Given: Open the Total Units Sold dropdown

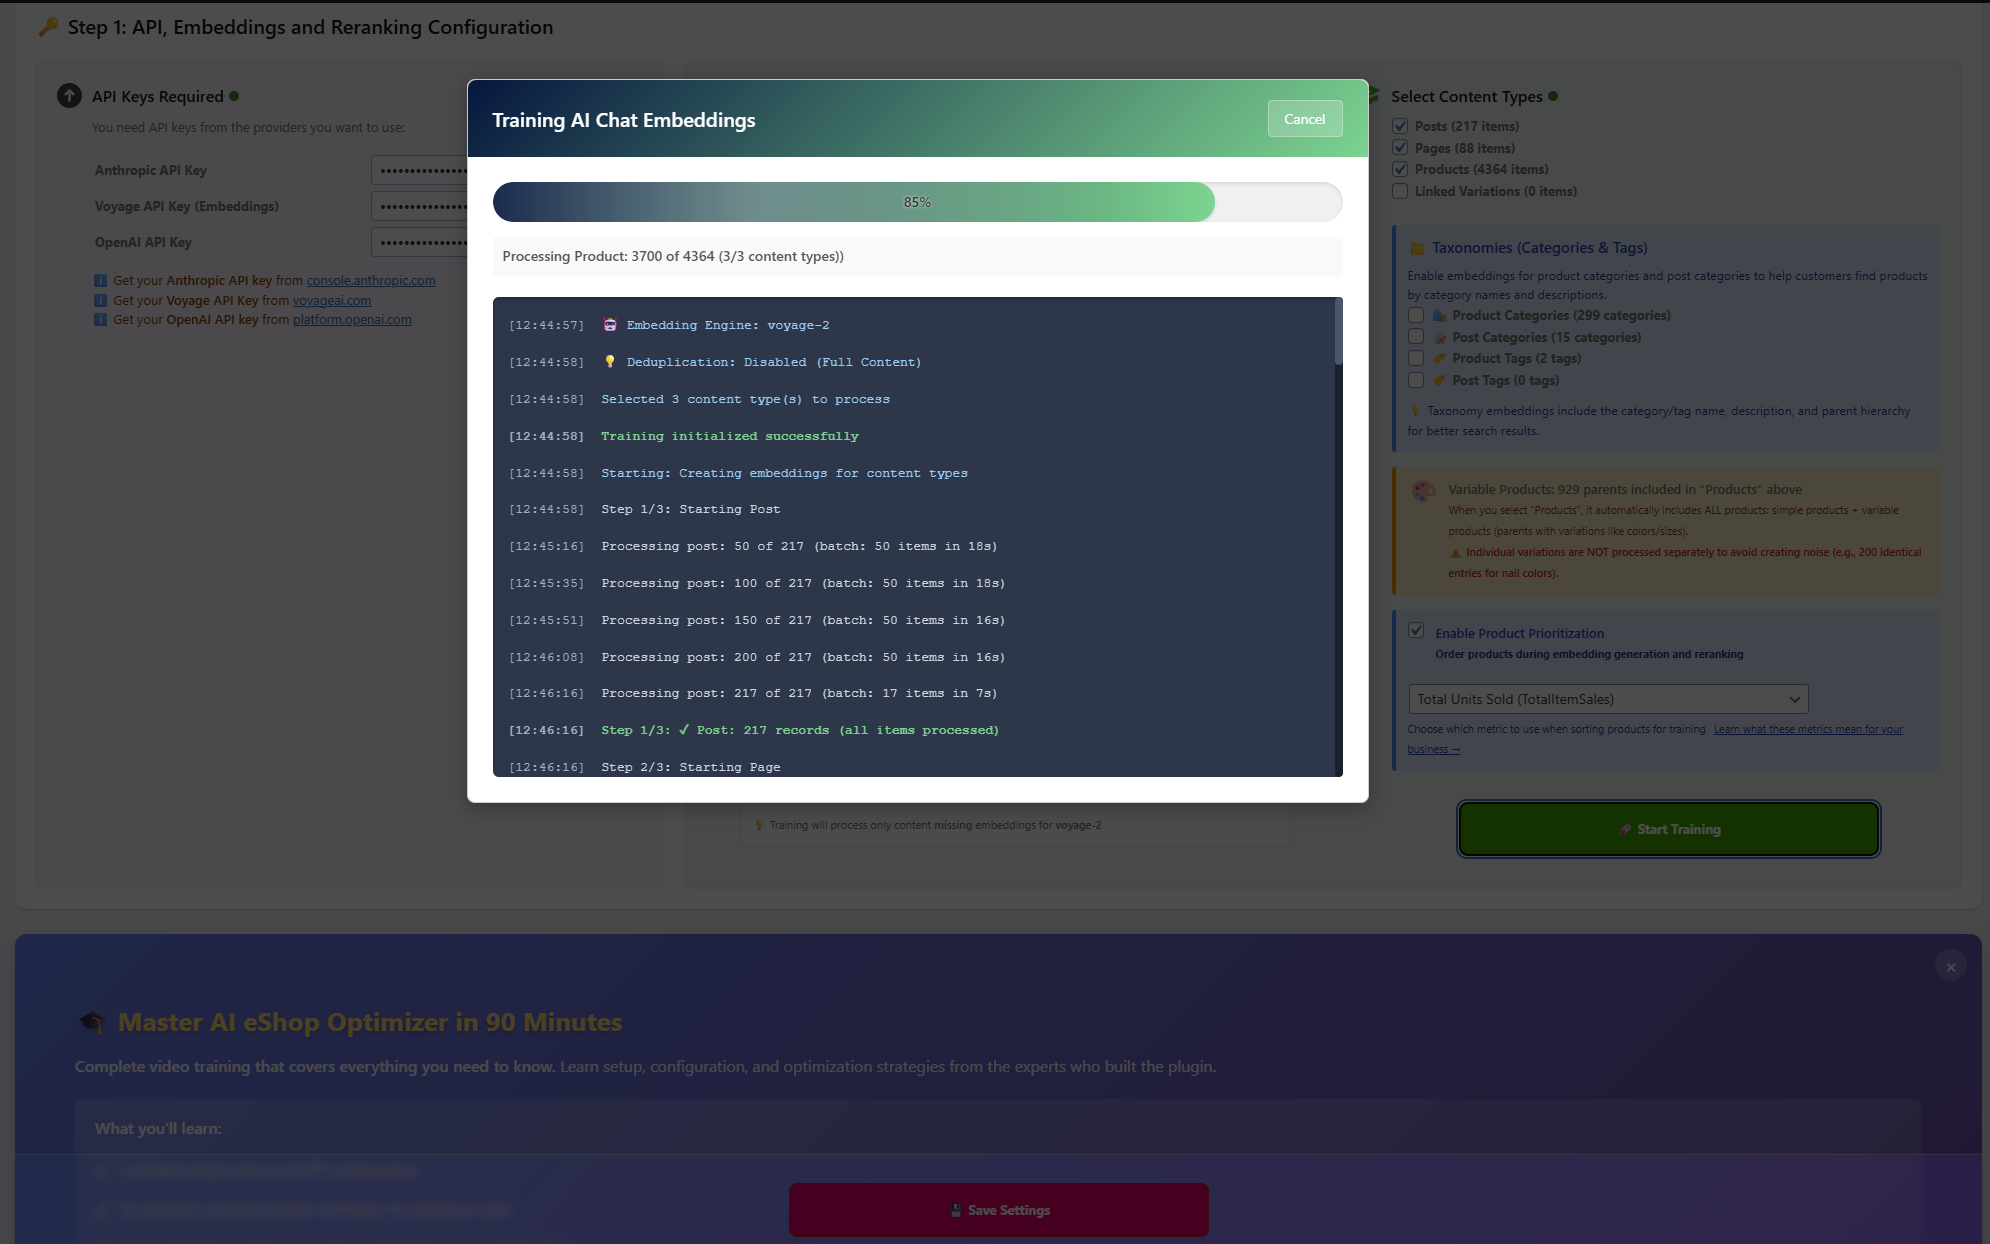Looking at the screenshot, I should point(1607,699).
